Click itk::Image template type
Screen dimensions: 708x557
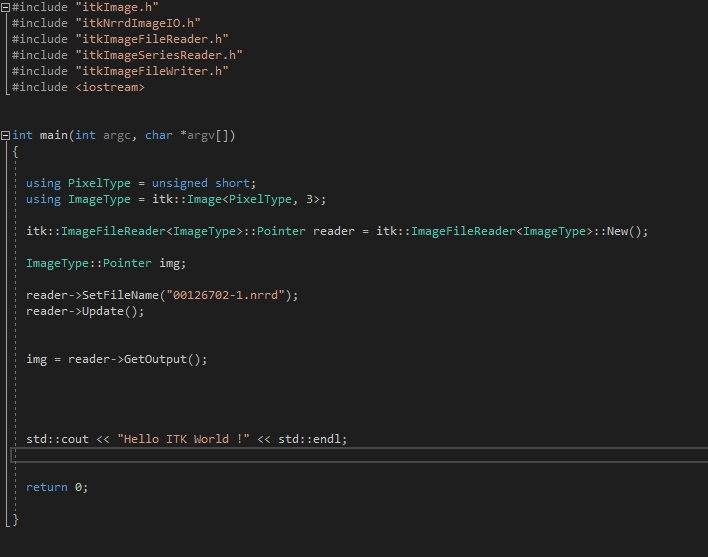click(186, 200)
